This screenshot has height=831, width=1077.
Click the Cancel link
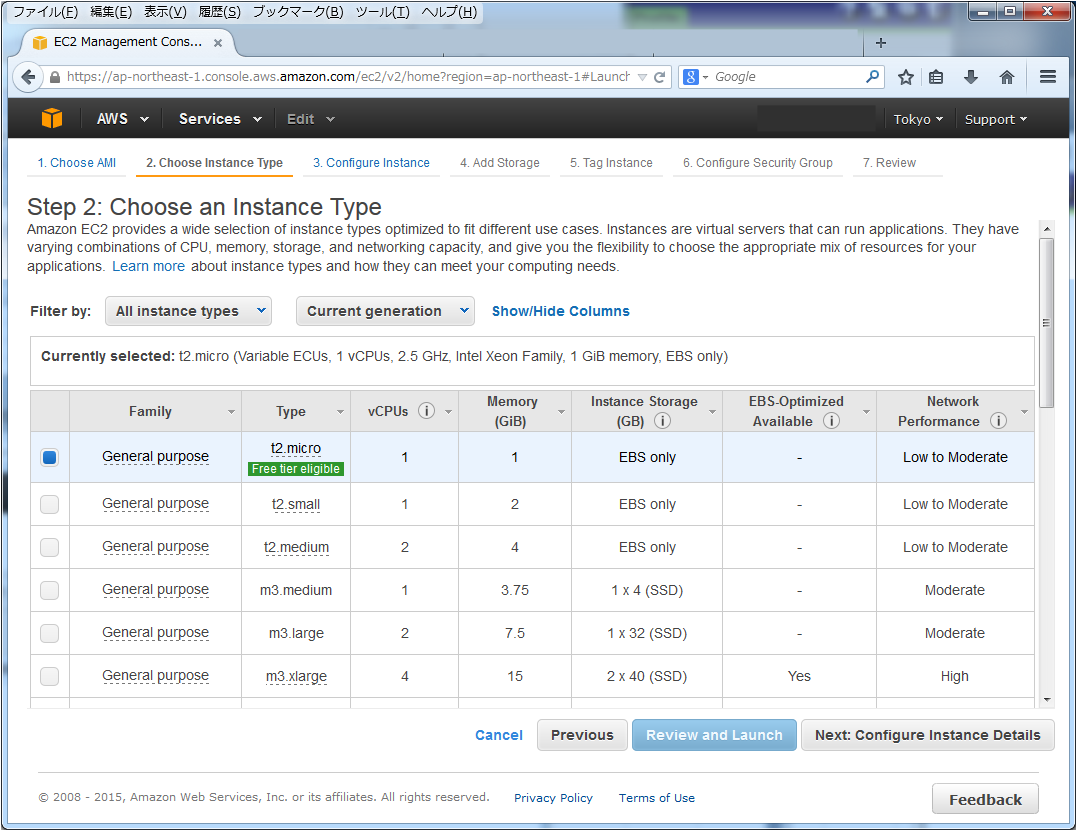point(499,735)
